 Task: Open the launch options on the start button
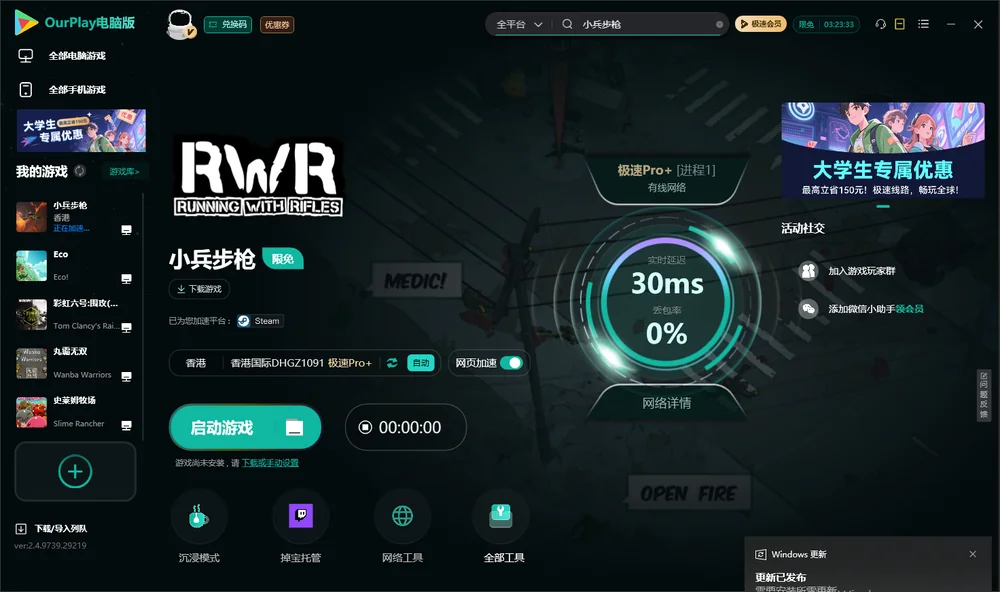pyautogui.click(x=294, y=427)
